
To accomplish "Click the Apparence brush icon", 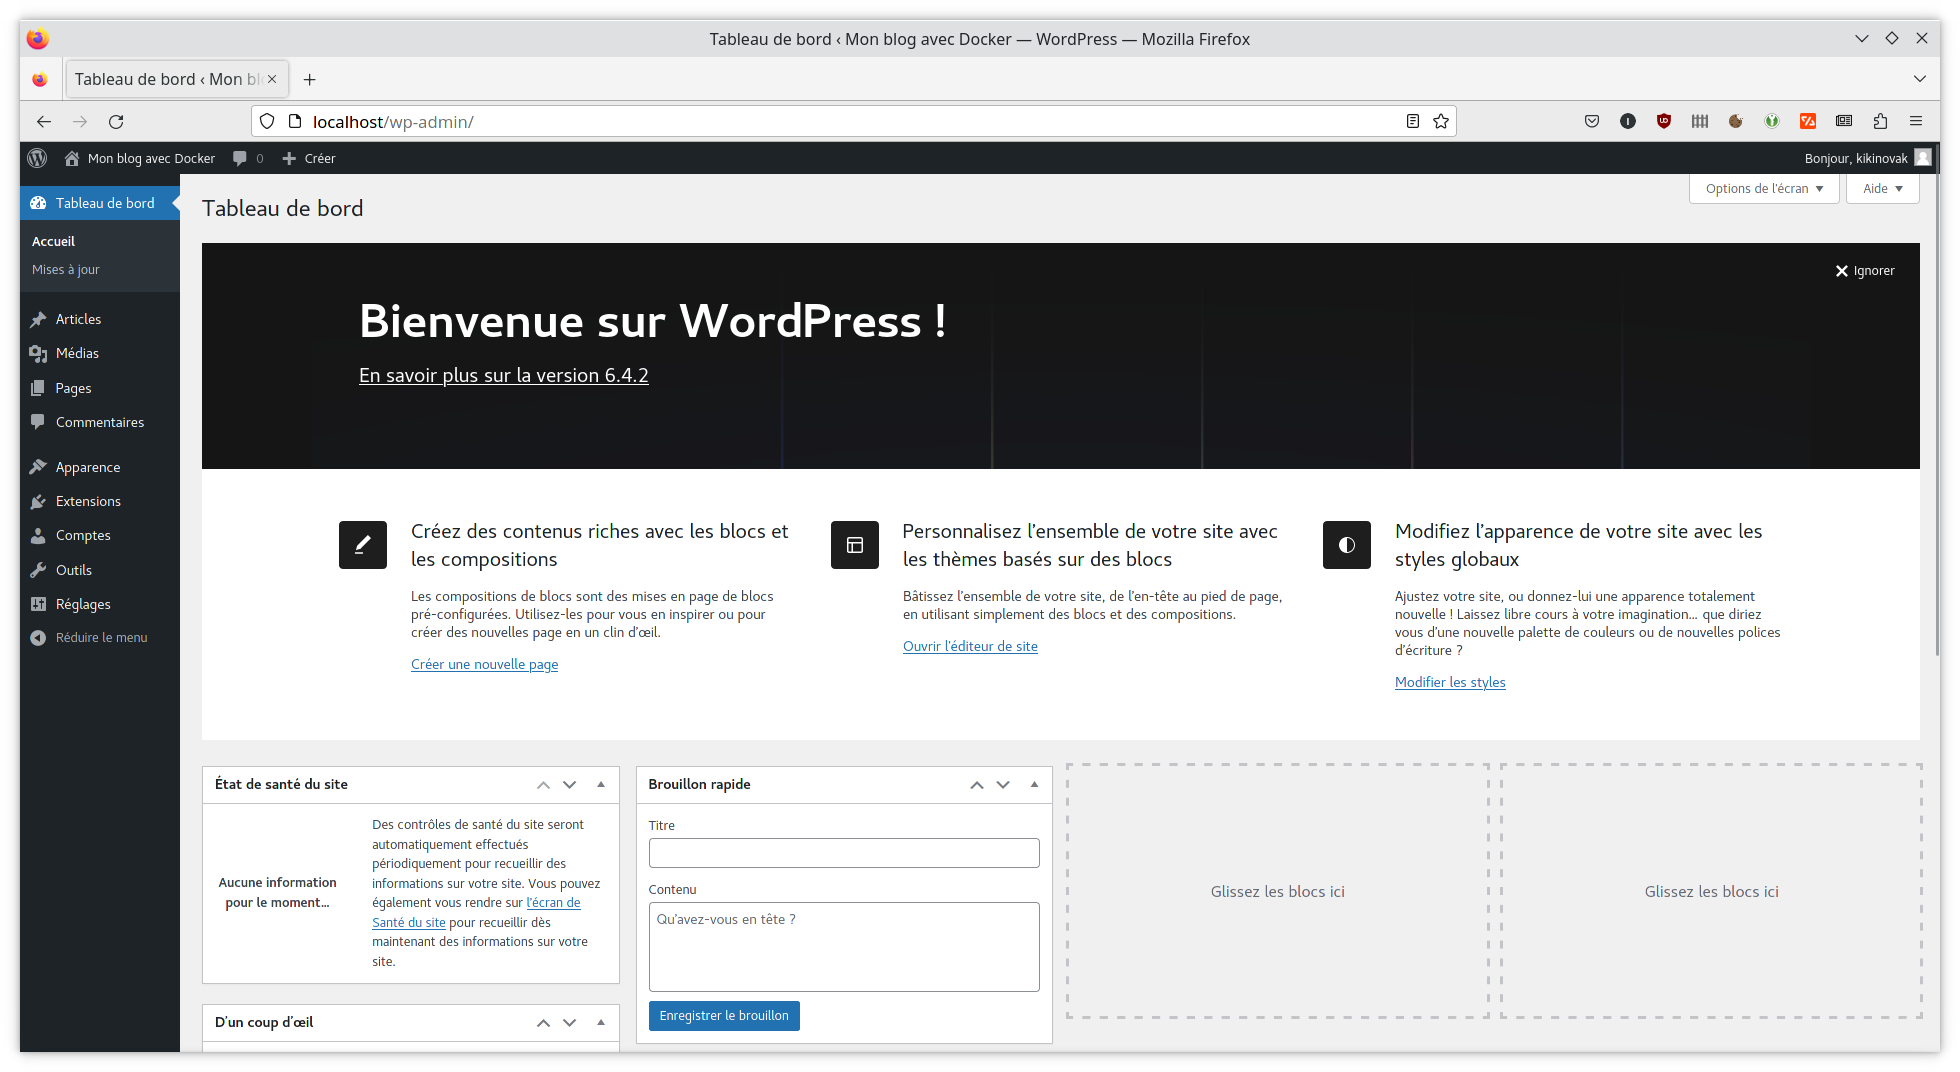I will click(x=38, y=467).
